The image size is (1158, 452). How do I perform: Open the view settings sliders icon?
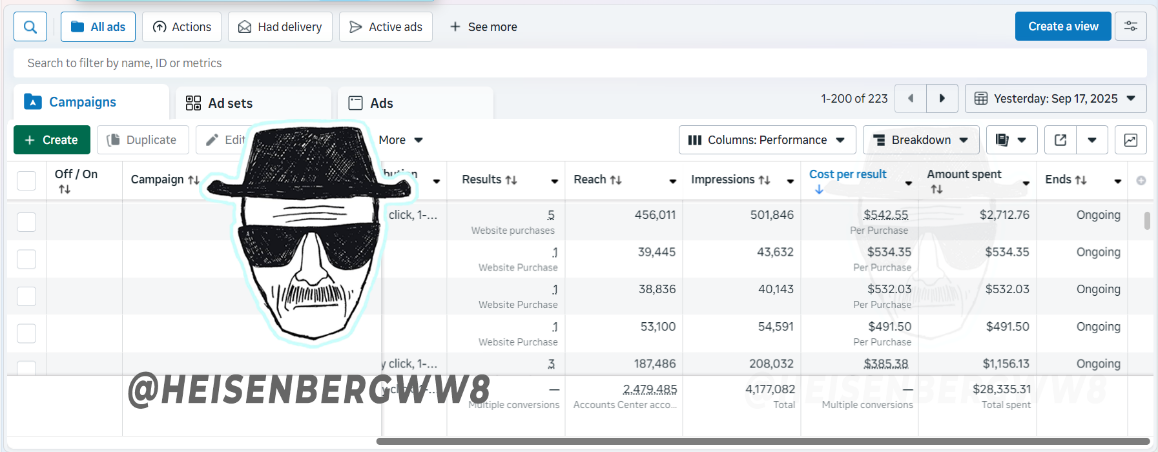pos(1131,27)
